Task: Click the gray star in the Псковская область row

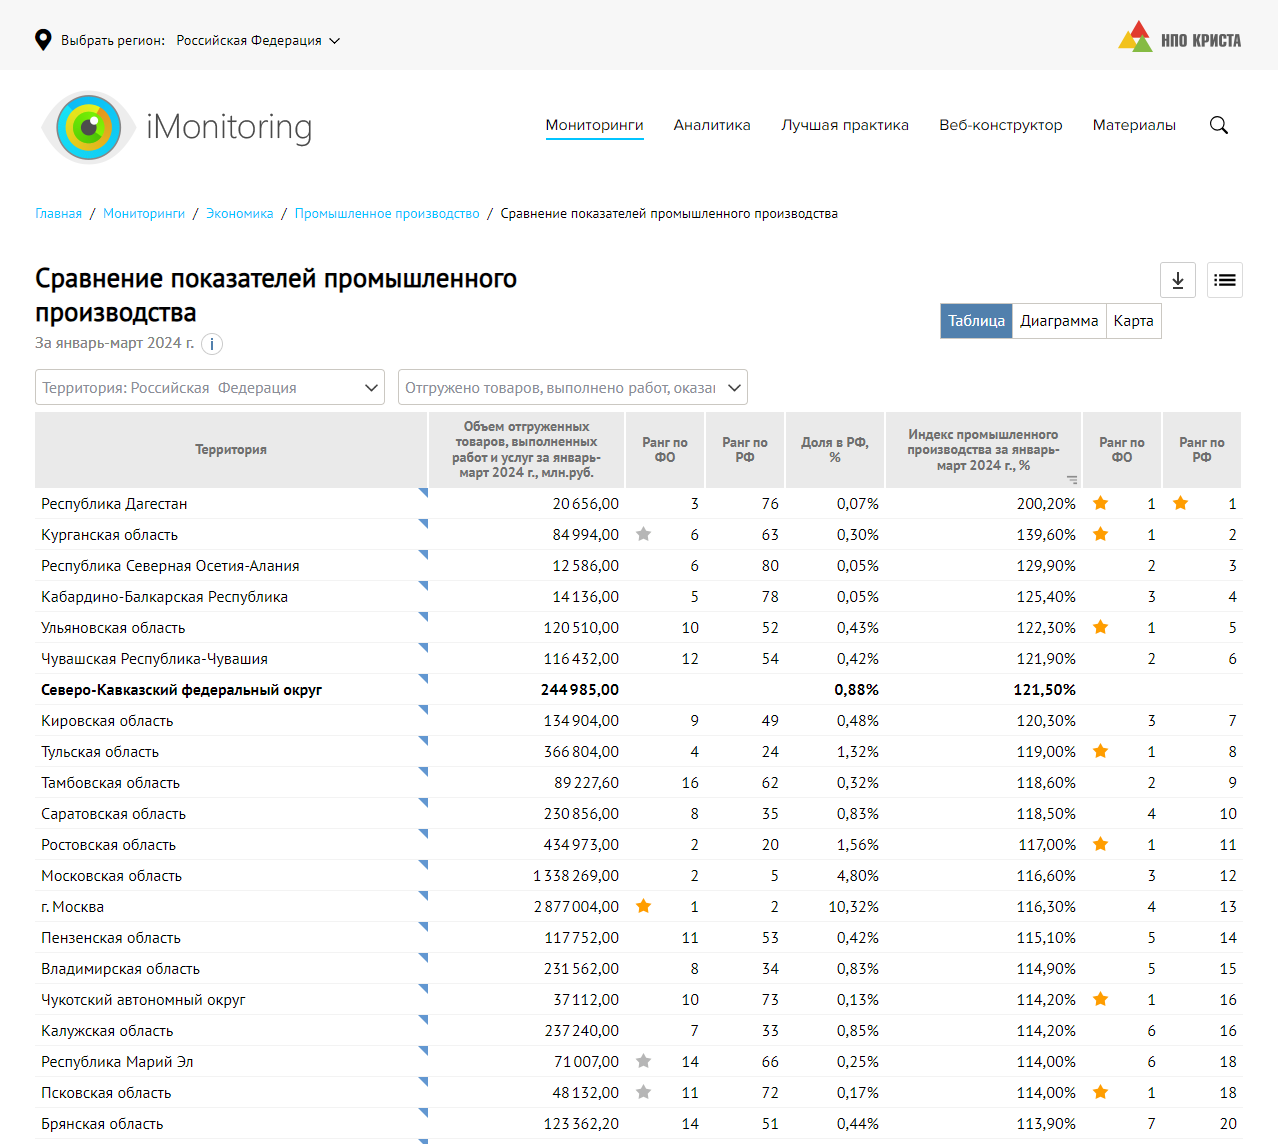Action: coord(644,1092)
